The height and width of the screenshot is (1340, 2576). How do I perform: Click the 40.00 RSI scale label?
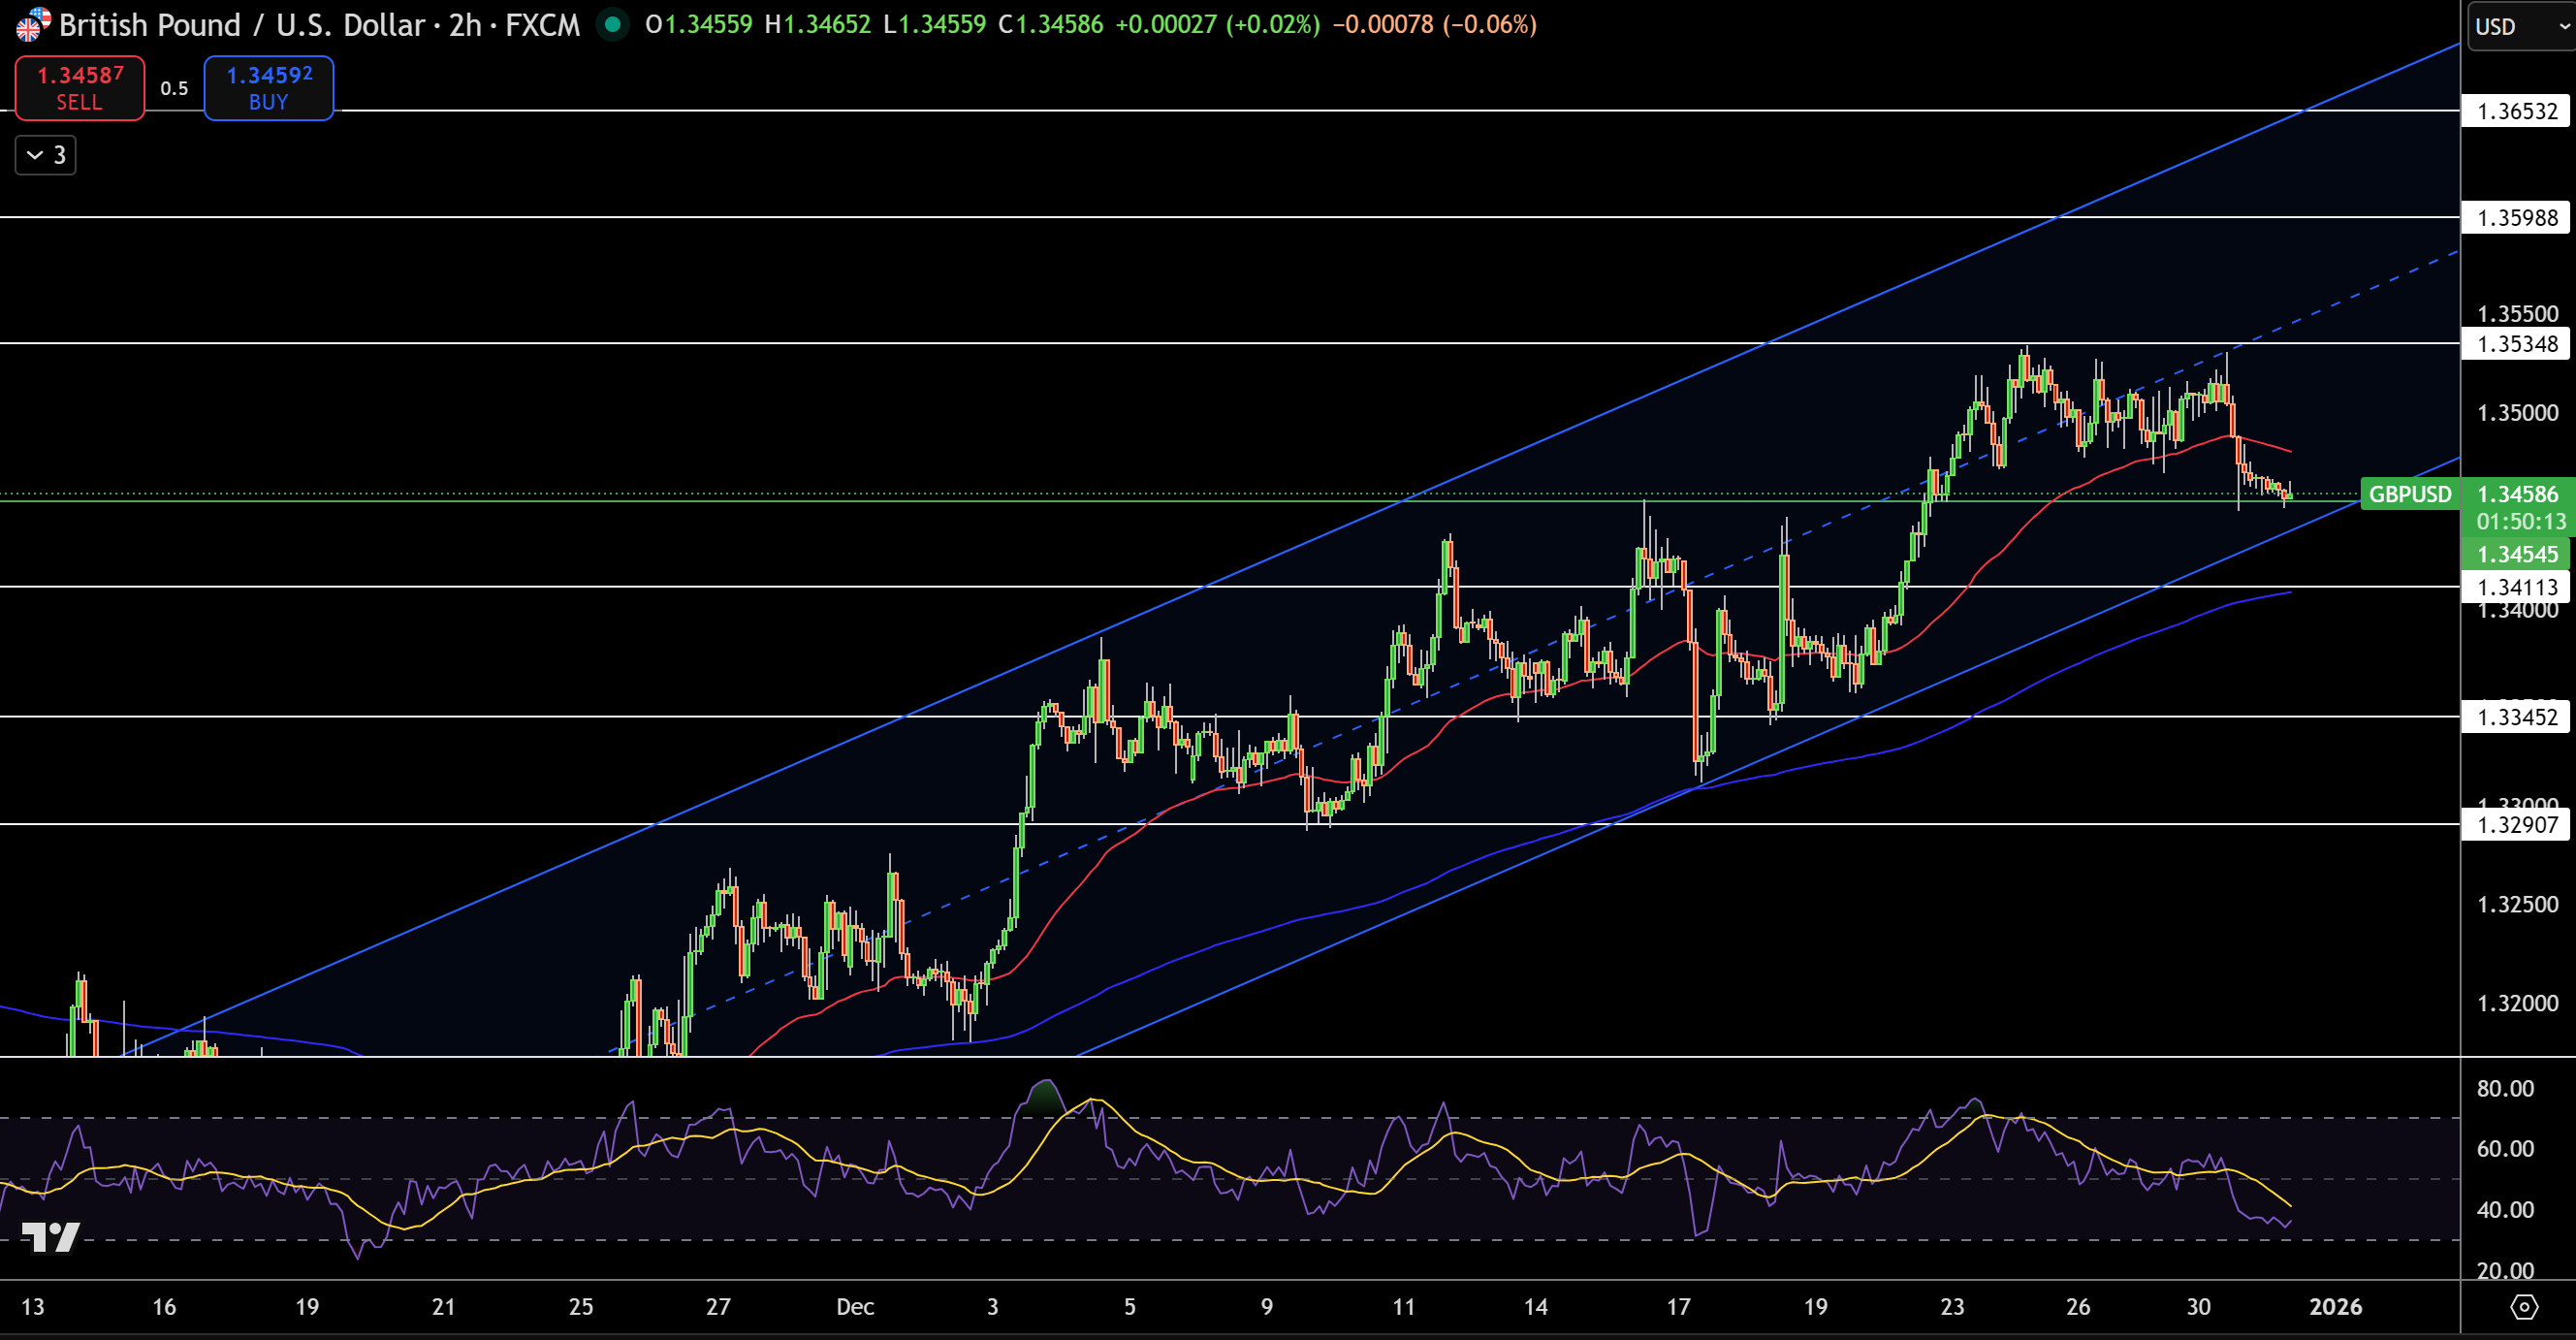pyautogui.click(x=2504, y=1209)
